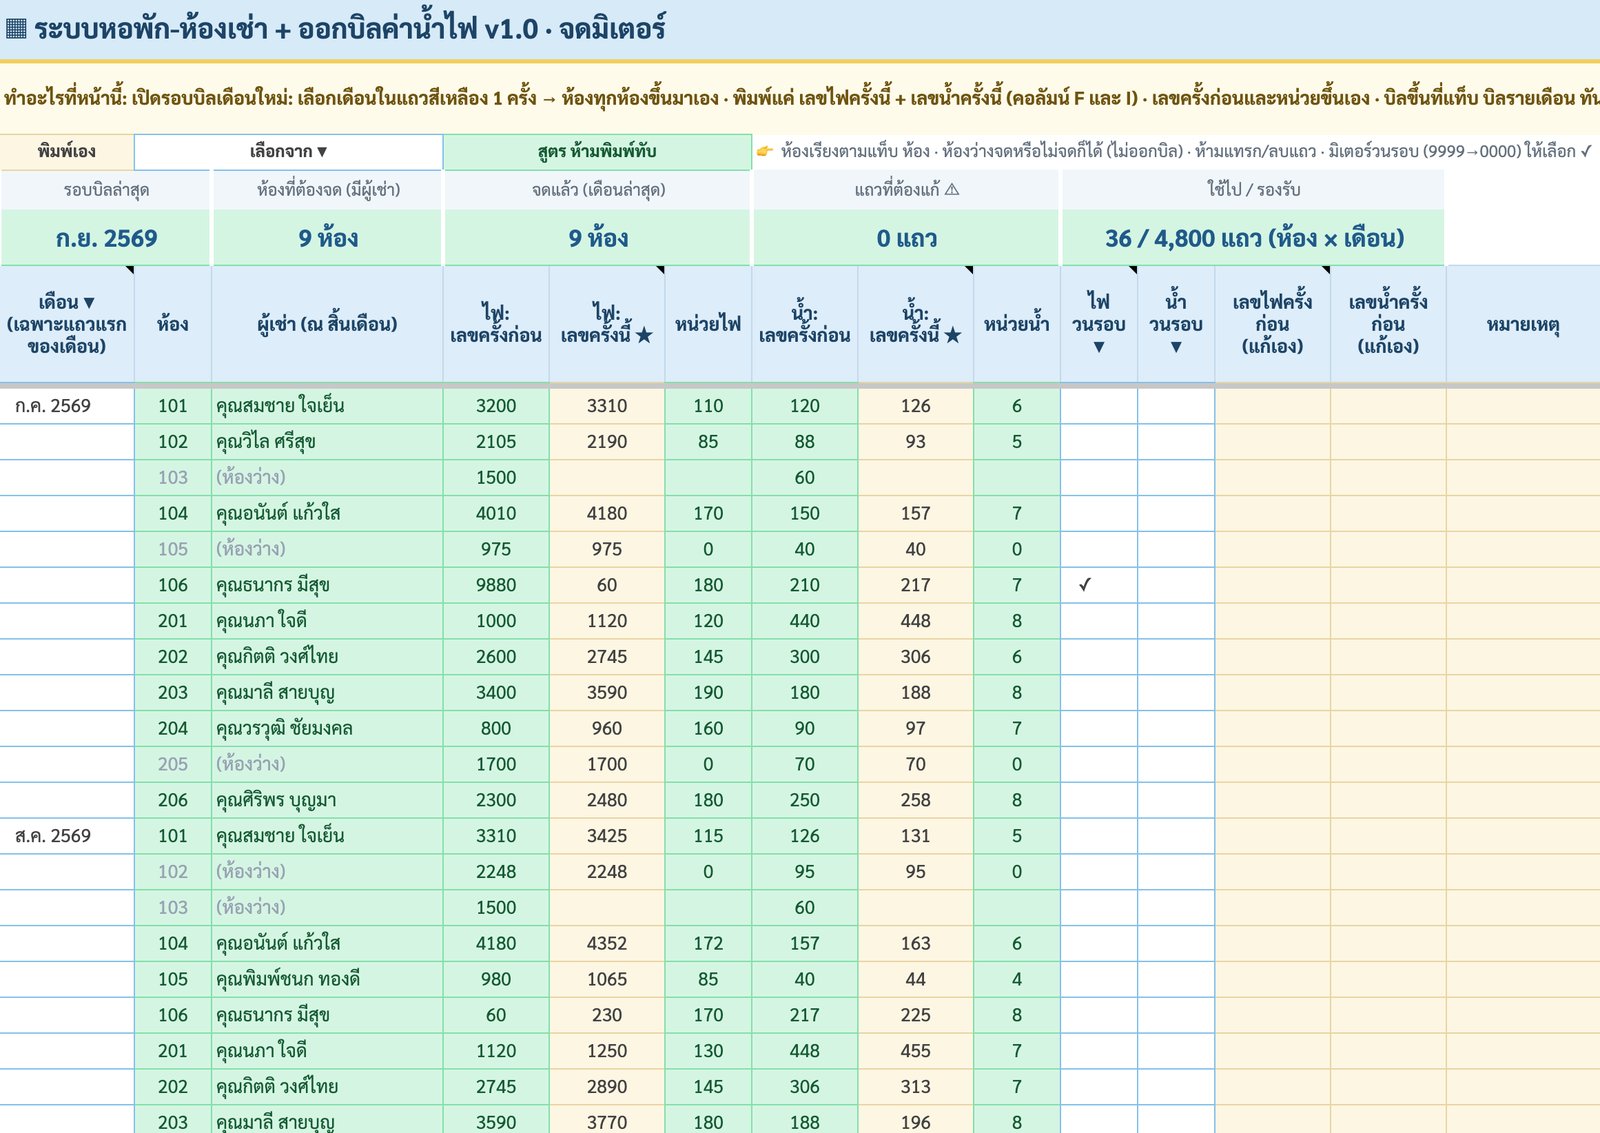The height and width of the screenshot is (1133, 1600).
Task: Select the น้ำวนรอบ cell in คุณศิริพร บุญมา's row
Action: pos(1176,800)
